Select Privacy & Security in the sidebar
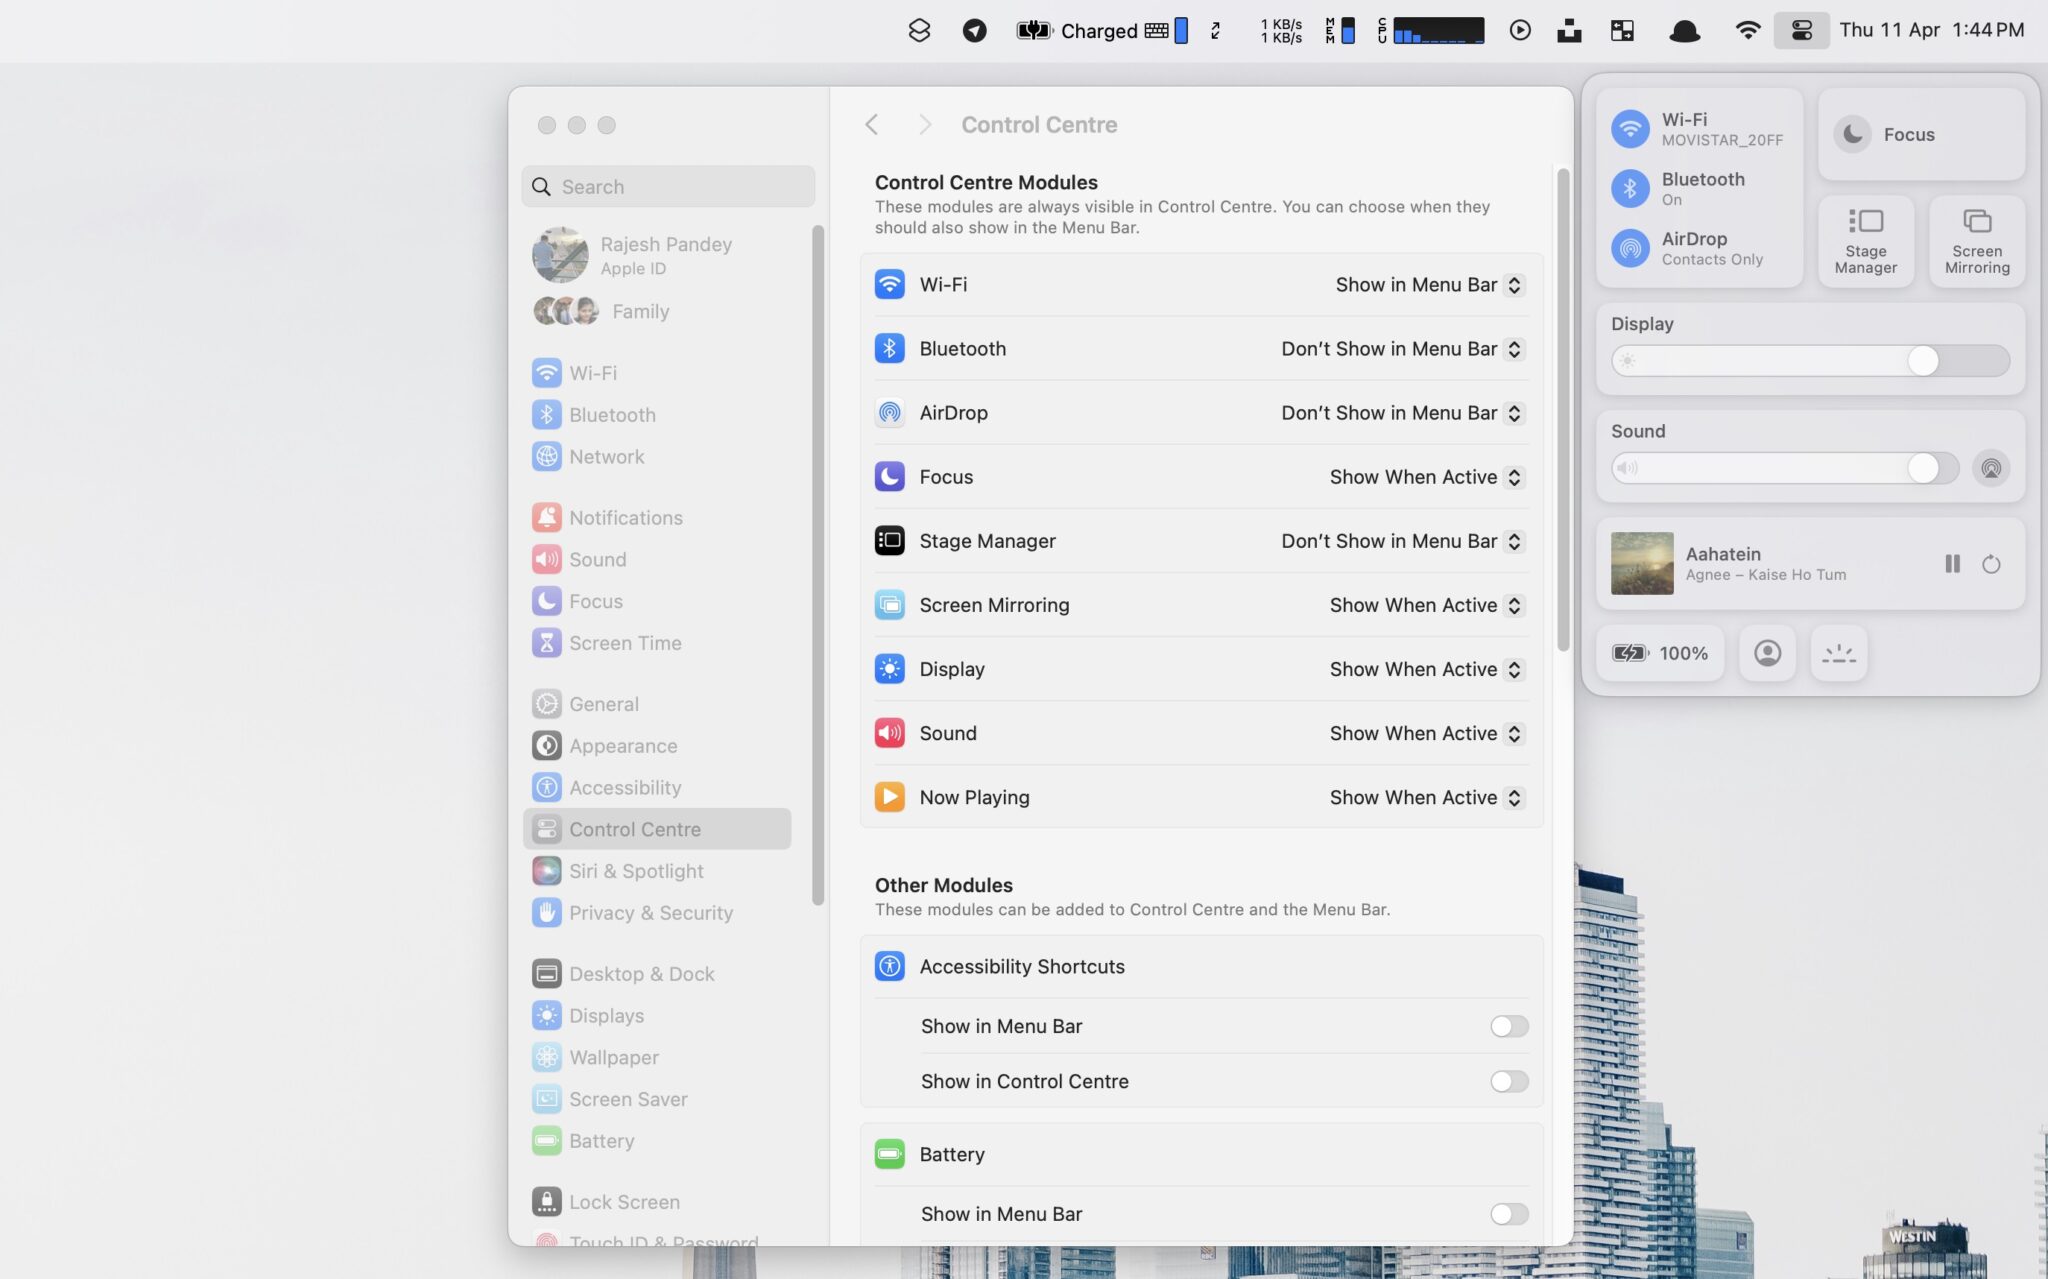 (x=650, y=912)
